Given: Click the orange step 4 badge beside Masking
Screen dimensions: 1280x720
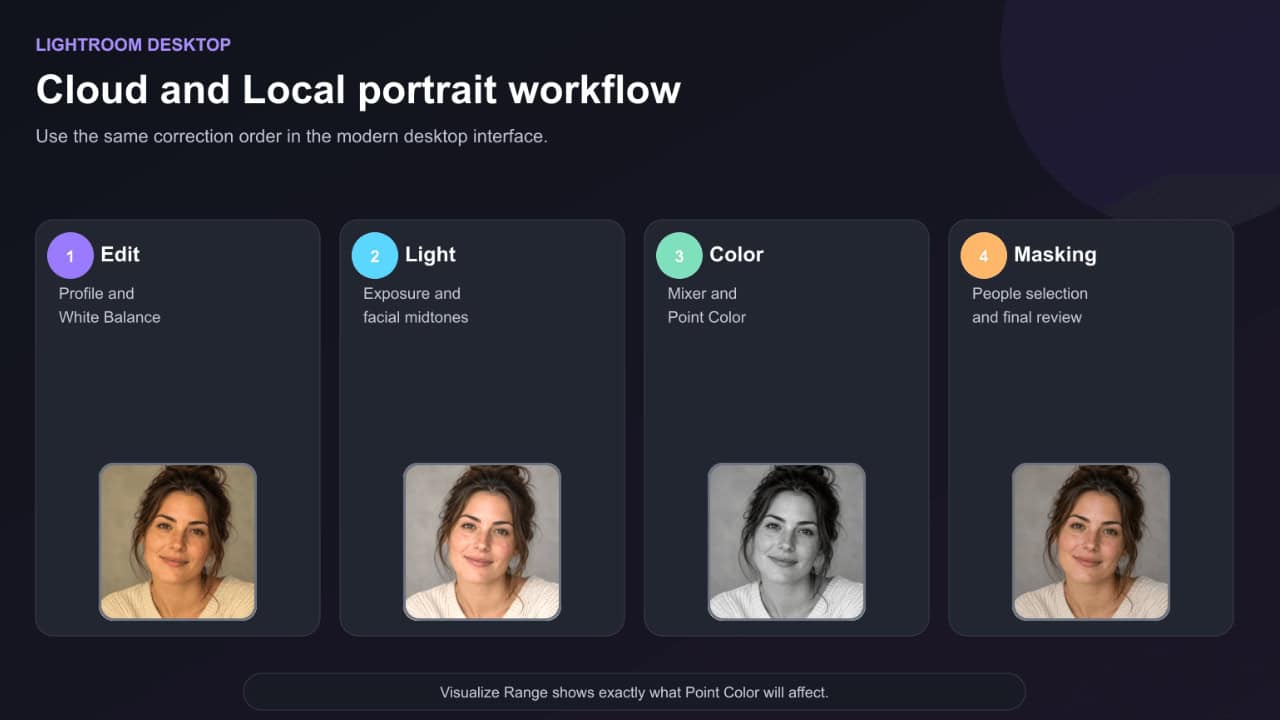Looking at the screenshot, I should (x=984, y=256).
